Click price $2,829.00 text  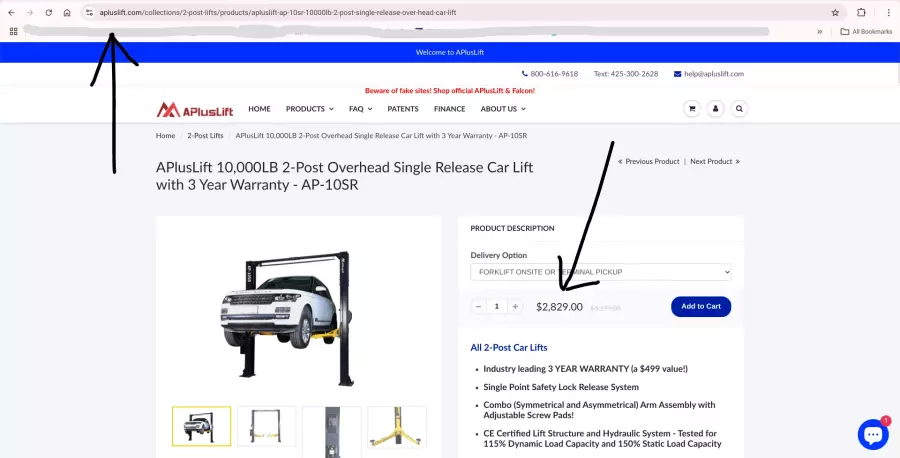[x=559, y=307]
